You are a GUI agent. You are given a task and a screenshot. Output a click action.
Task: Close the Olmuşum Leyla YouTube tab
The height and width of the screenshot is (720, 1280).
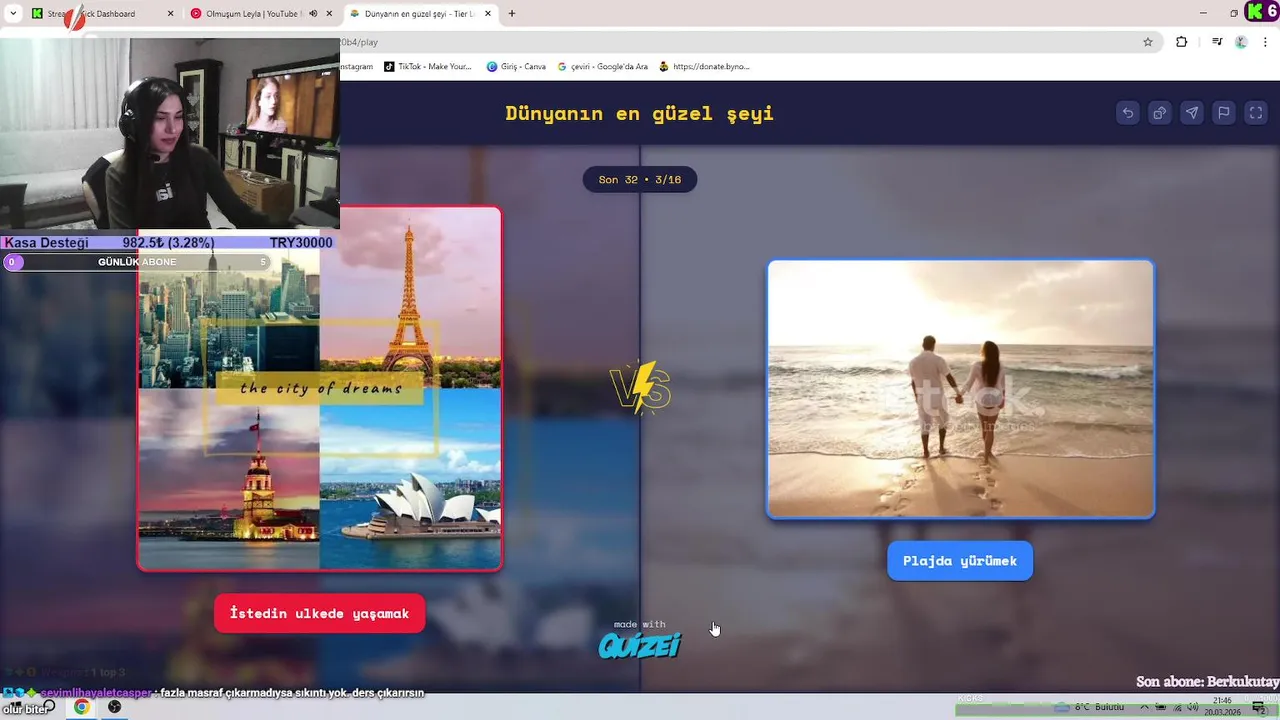330,14
